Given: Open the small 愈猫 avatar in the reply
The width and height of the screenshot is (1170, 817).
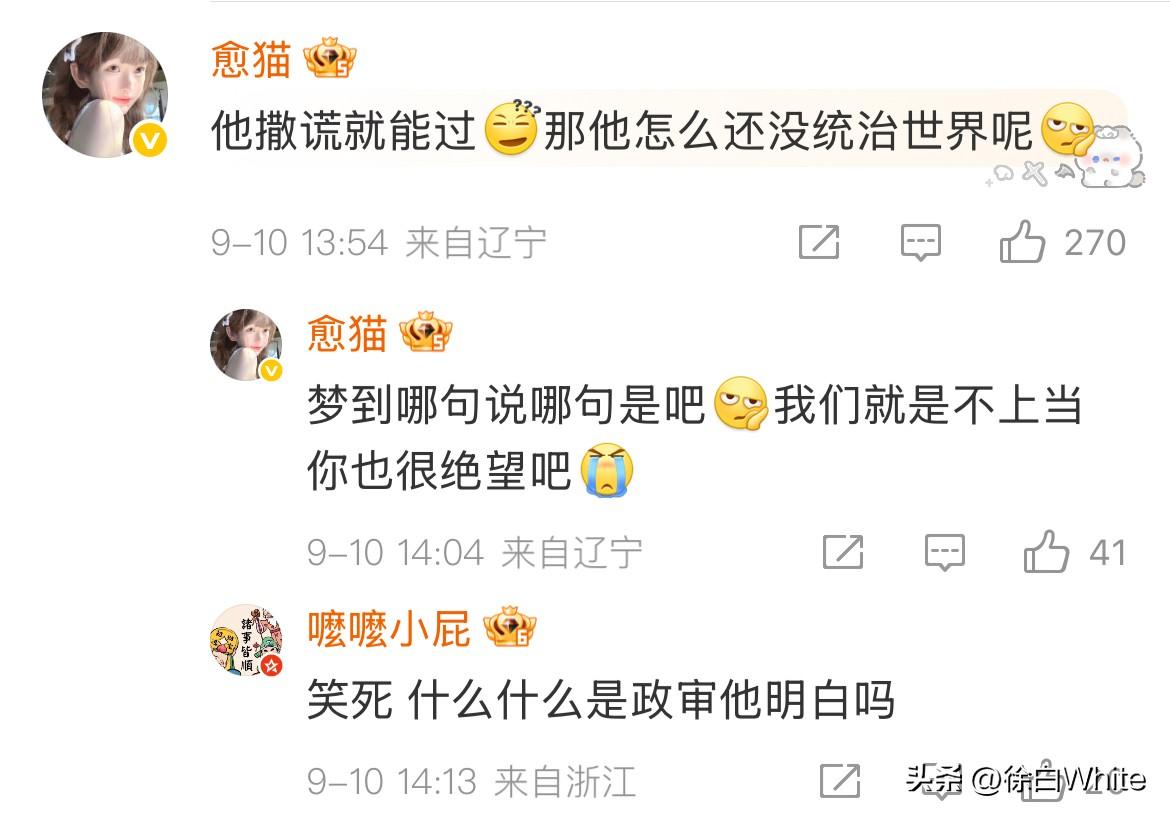Looking at the screenshot, I should [246, 345].
